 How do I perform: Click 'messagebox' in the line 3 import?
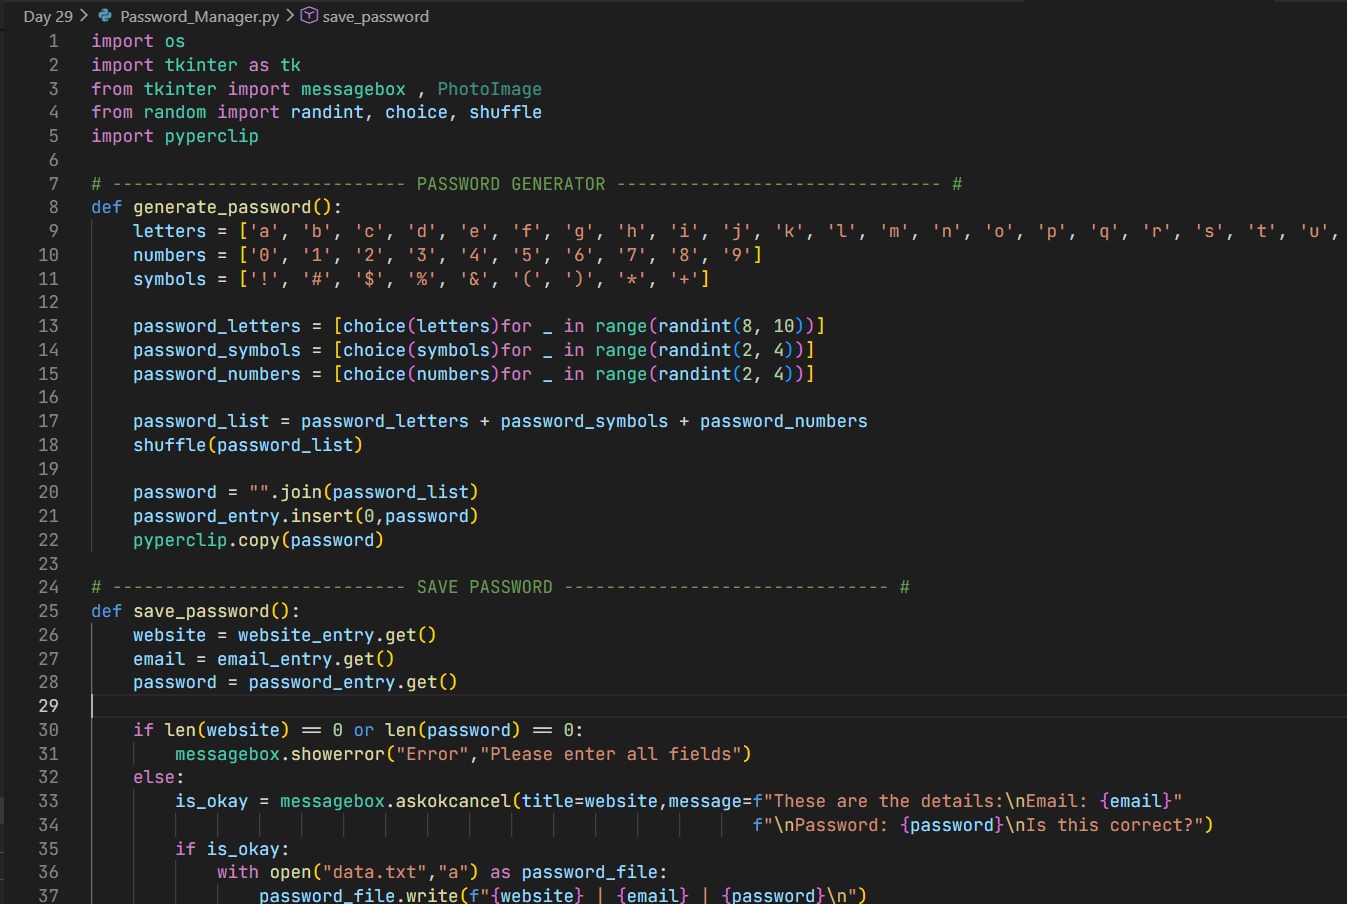354,89
